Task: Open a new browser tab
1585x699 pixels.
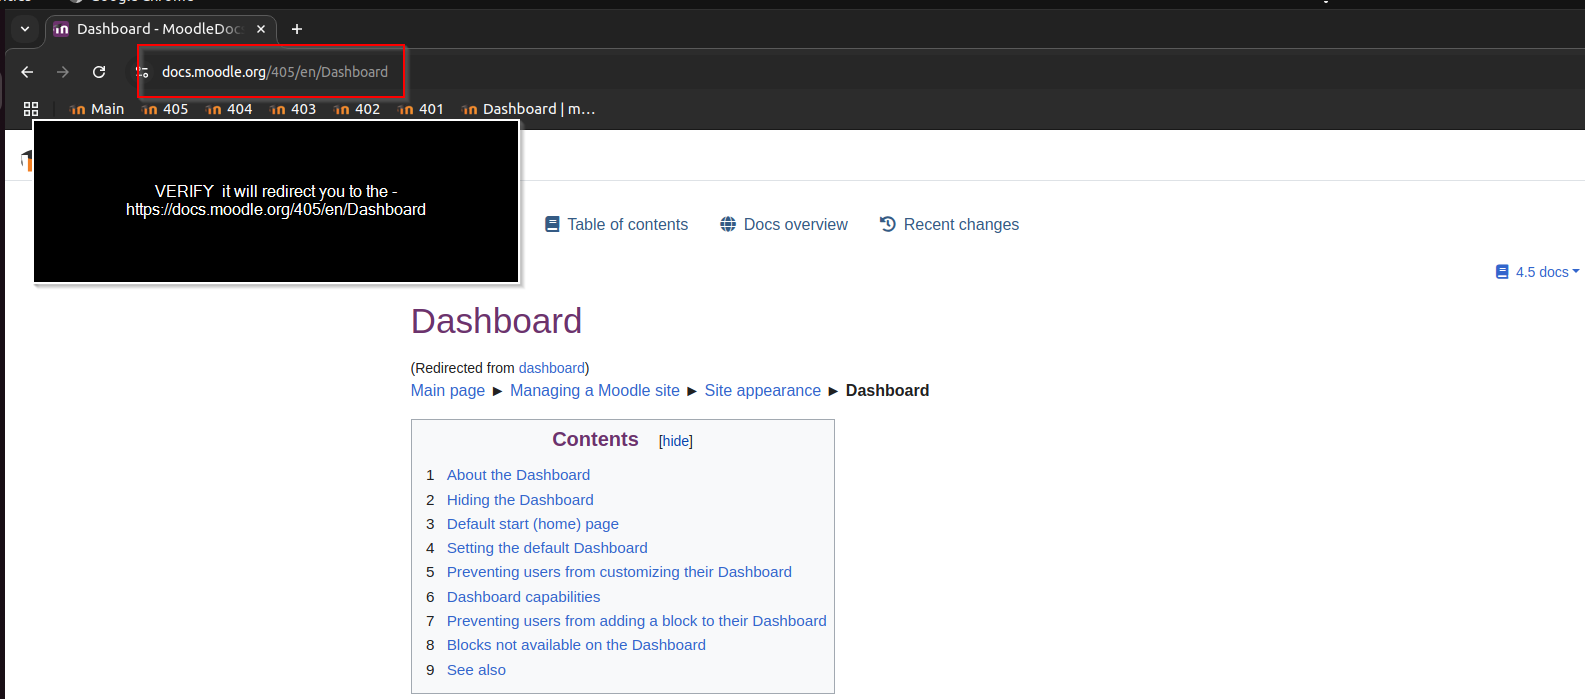Action: [x=296, y=29]
